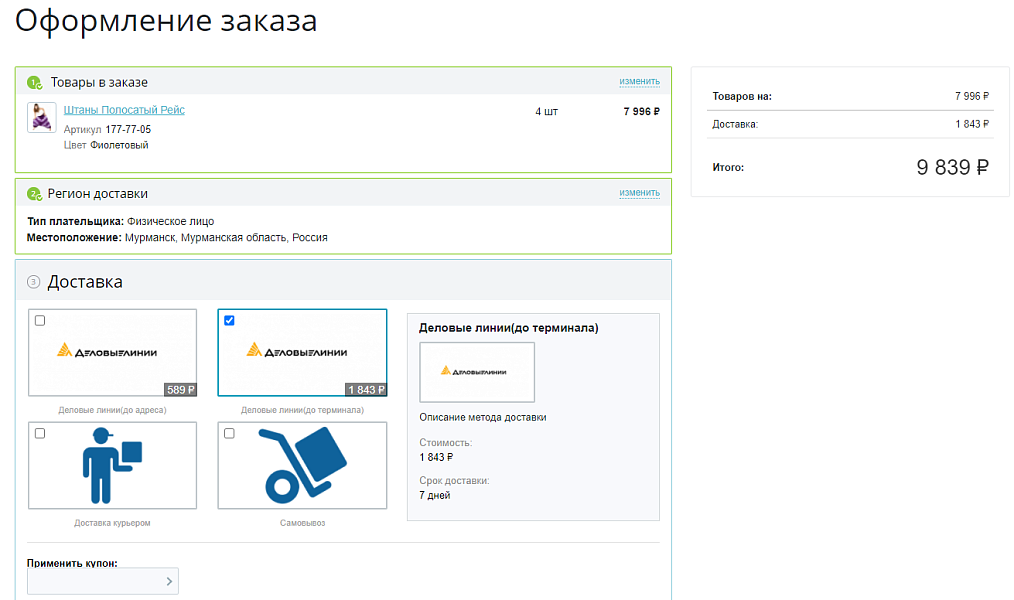Screen dimensions: 1014x600
Task: Enable the Доставка курьером checkbox
Action: 40,433
